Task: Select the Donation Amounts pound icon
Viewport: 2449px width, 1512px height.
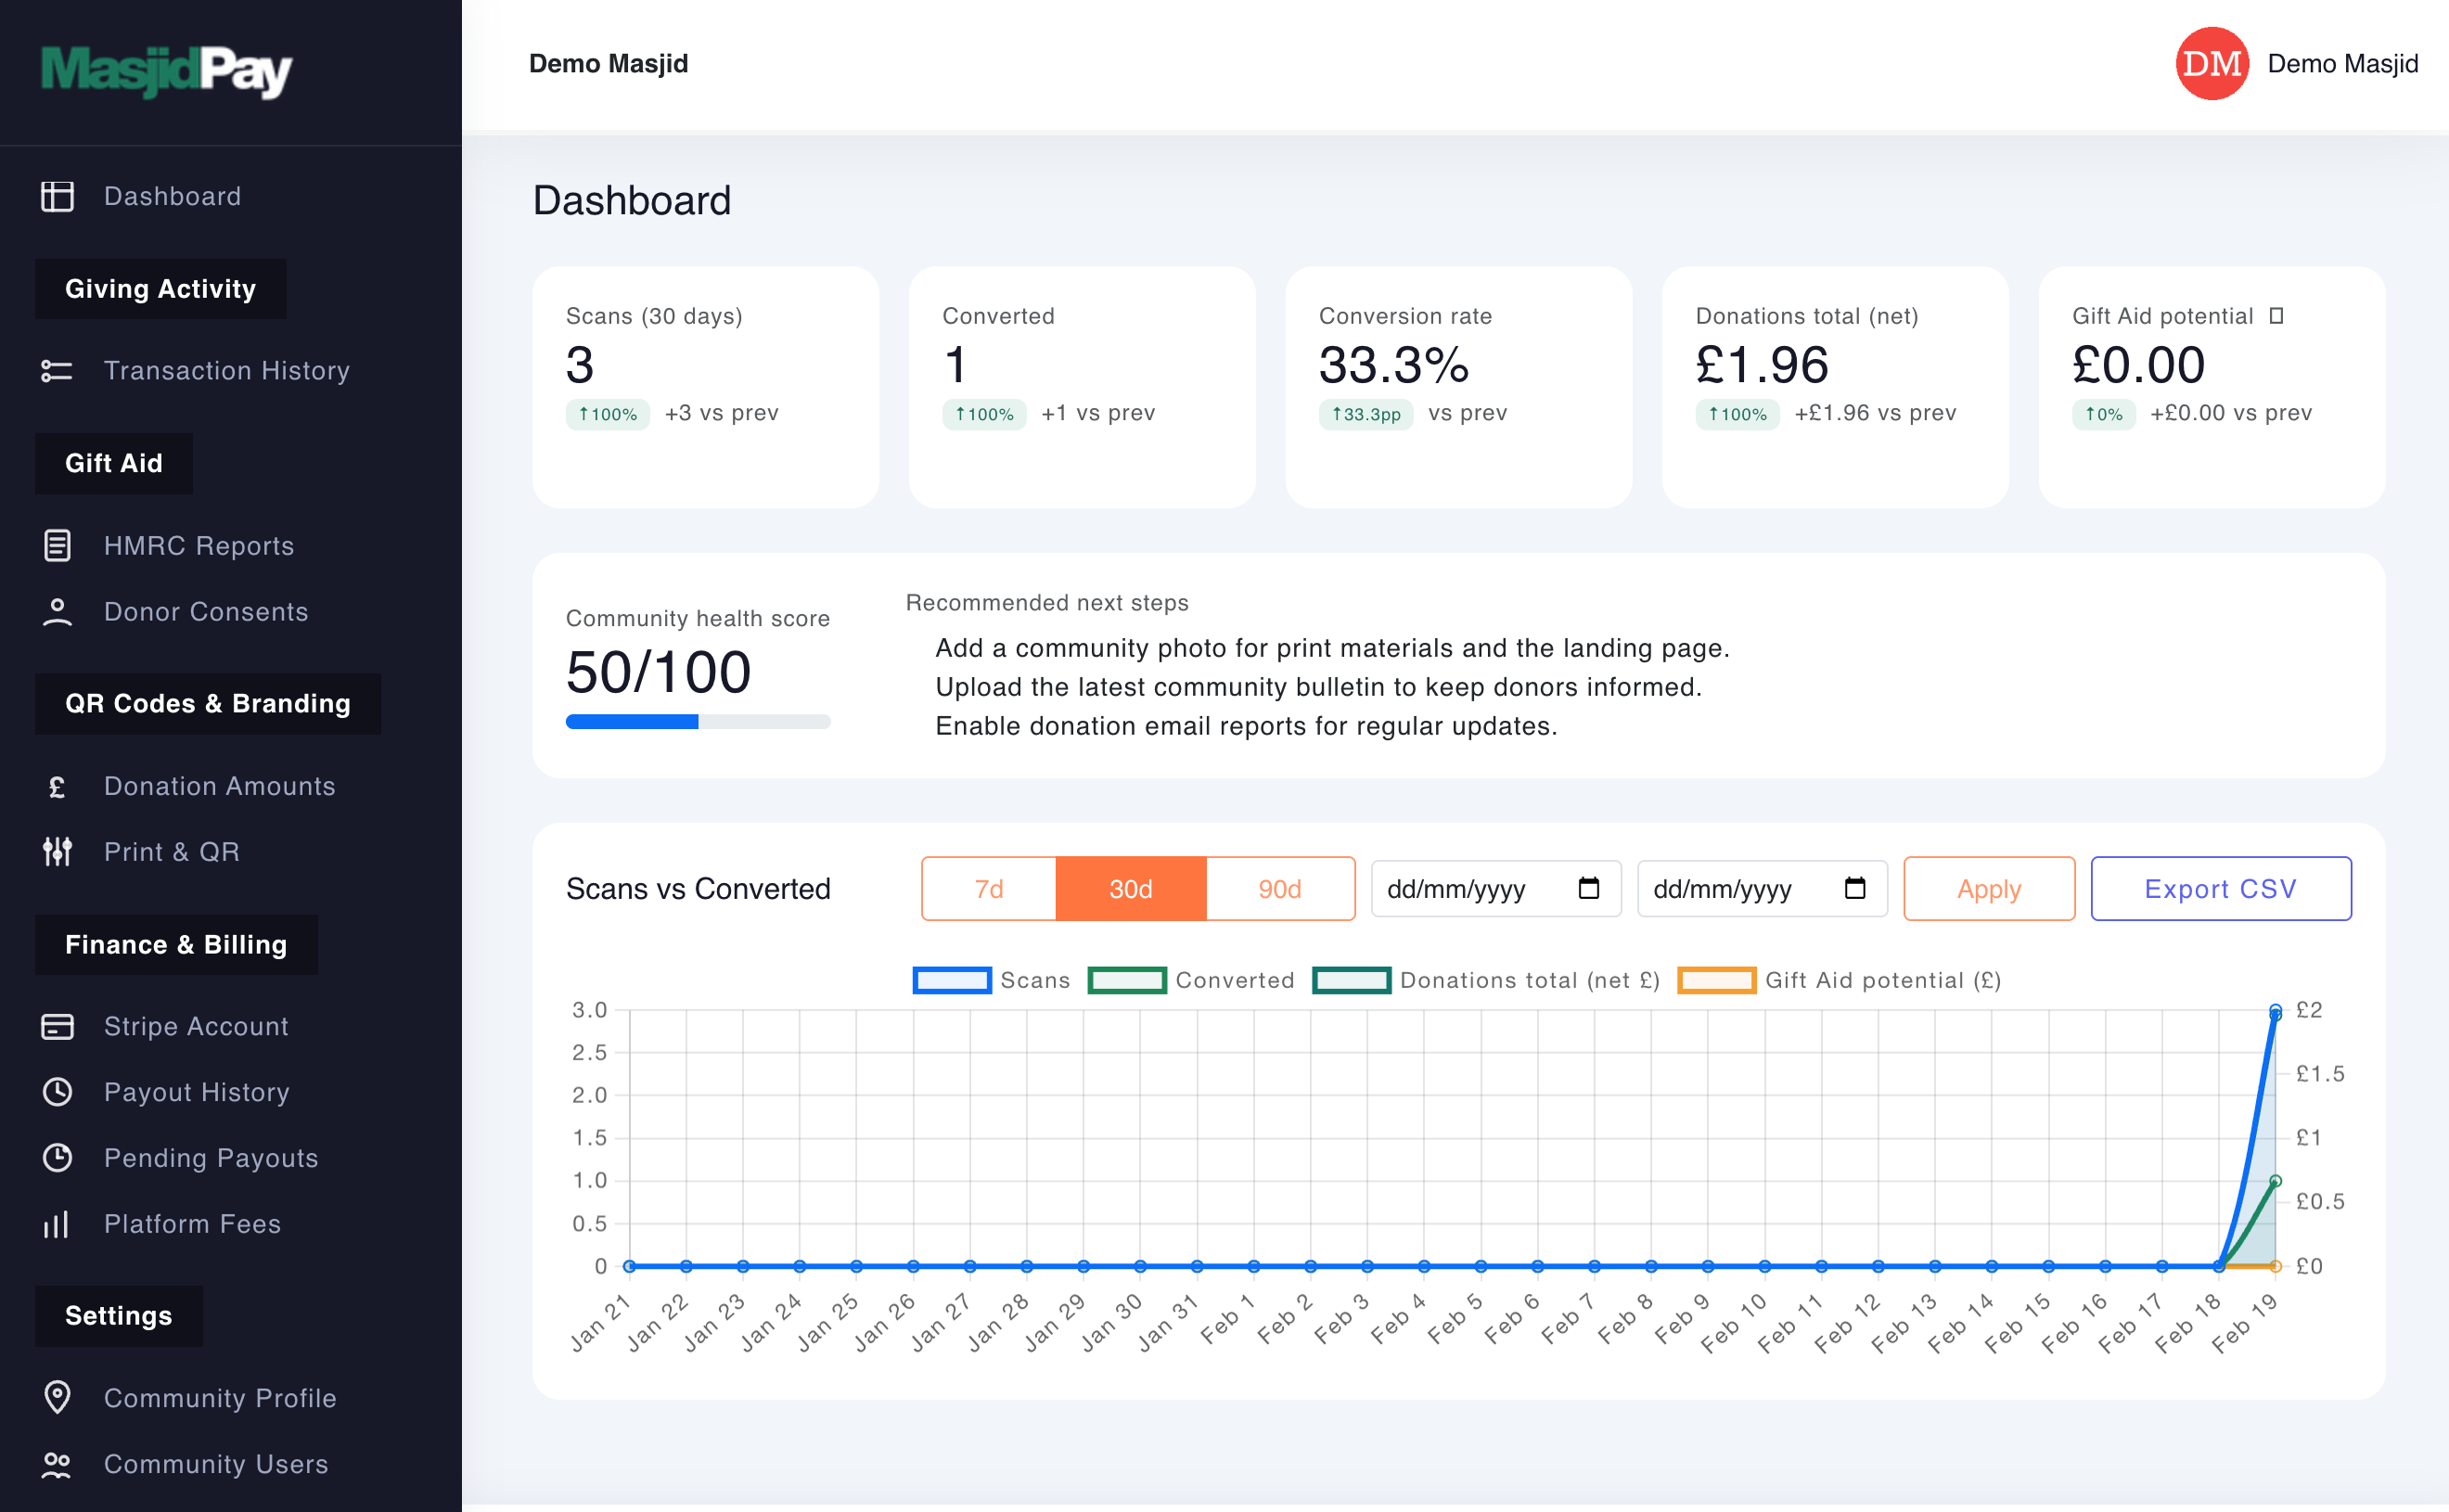Action: click(57, 786)
